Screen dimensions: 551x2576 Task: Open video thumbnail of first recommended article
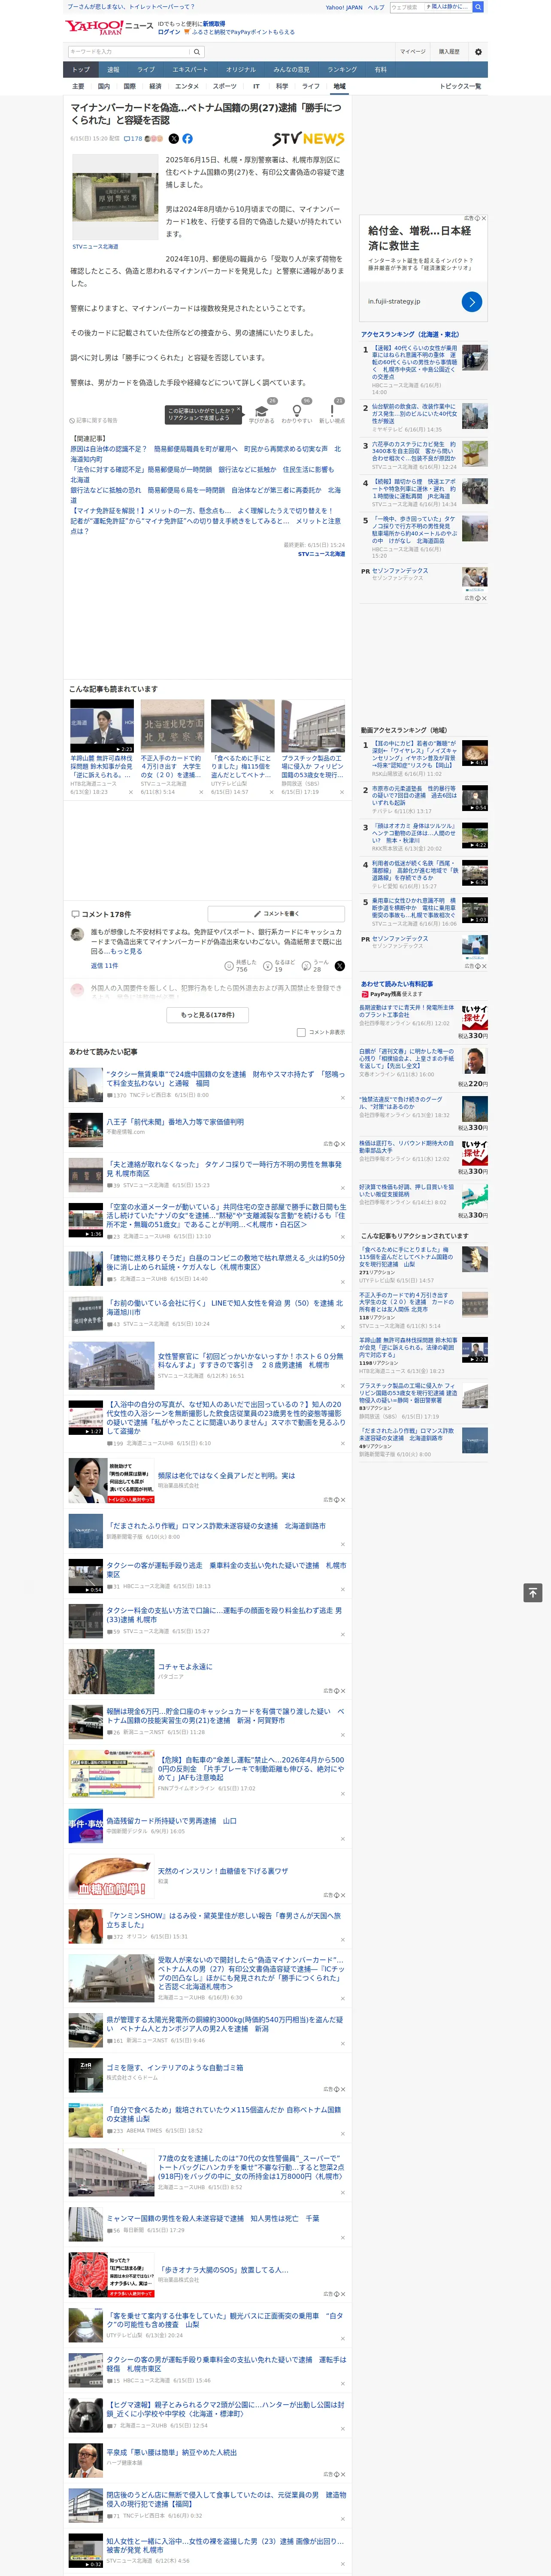[x=102, y=726]
